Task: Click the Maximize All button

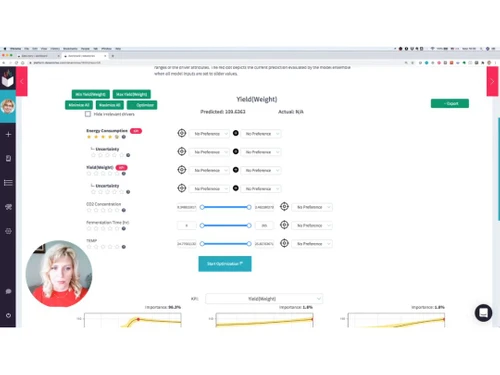Action: pos(110,105)
